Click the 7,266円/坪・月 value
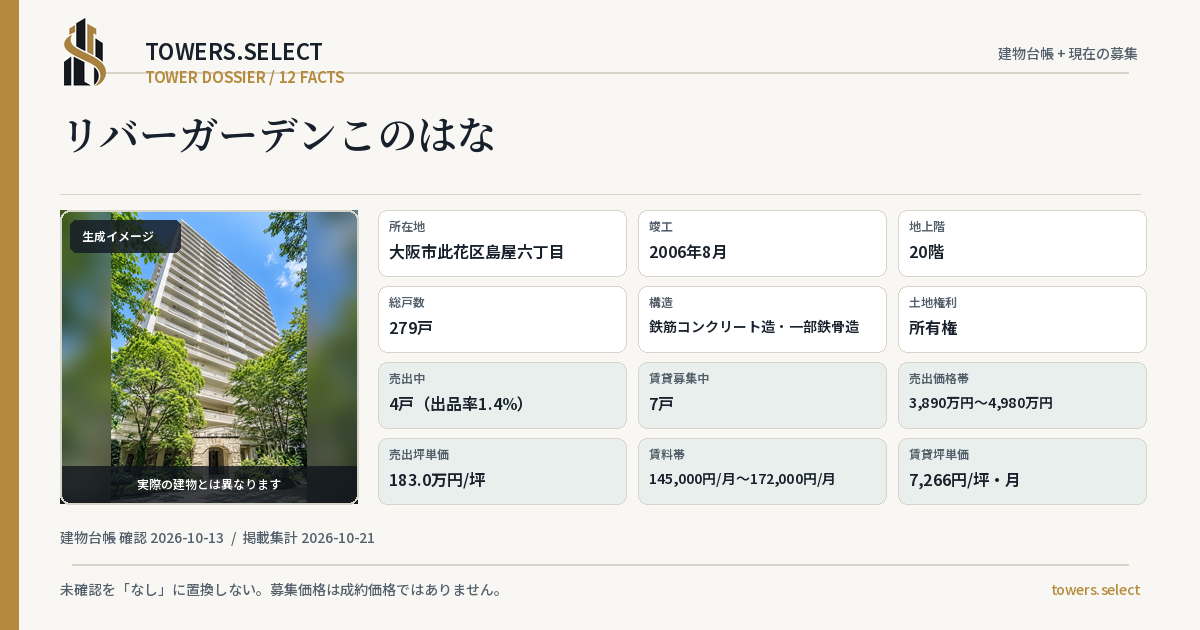Image resolution: width=1200 pixels, height=630 pixels. [965, 480]
